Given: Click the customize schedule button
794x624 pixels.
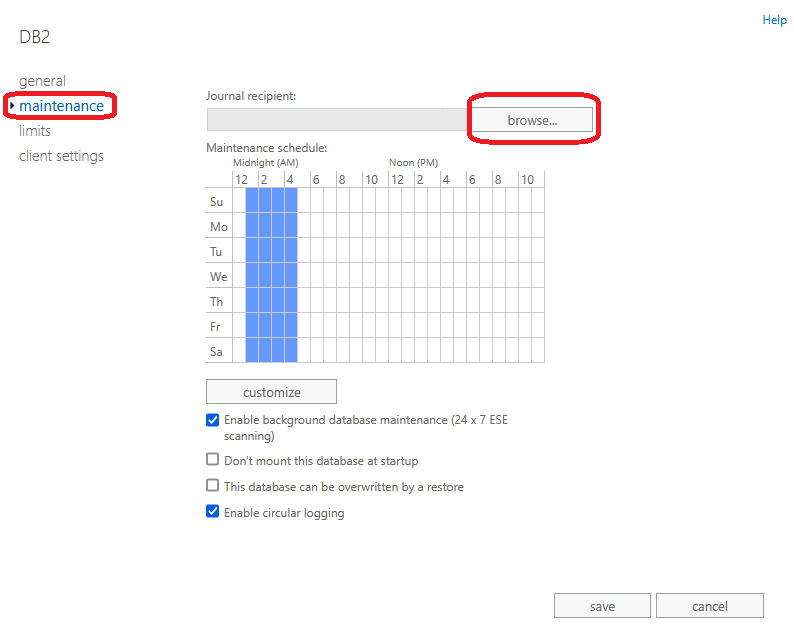Looking at the screenshot, I should pyautogui.click(x=271, y=392).
